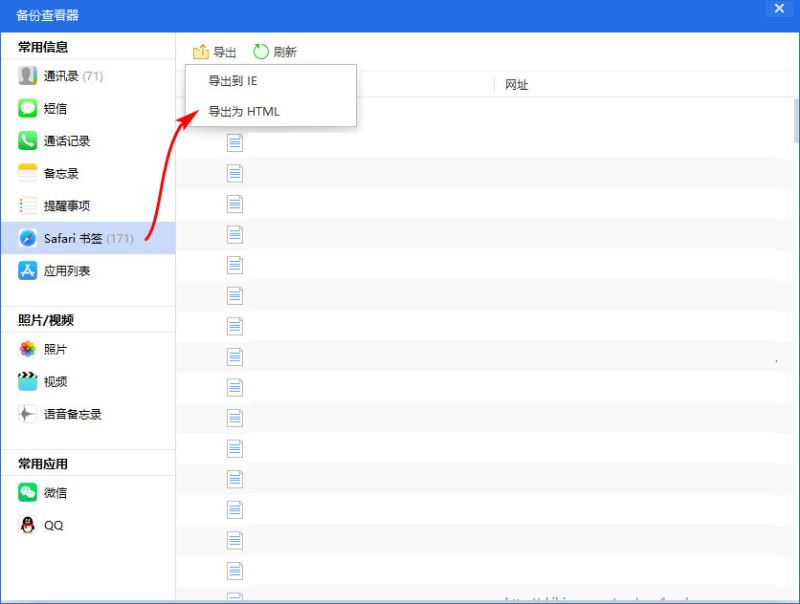Viewport: 800px width, 604px height.
Task: Choose 导出为 HTML menu entry
Action: pyautogui.click(x=270, y=111)
